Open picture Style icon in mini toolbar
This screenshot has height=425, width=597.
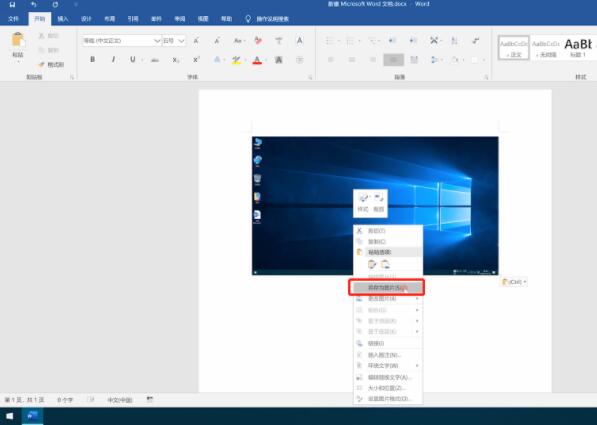coord(363,203)
